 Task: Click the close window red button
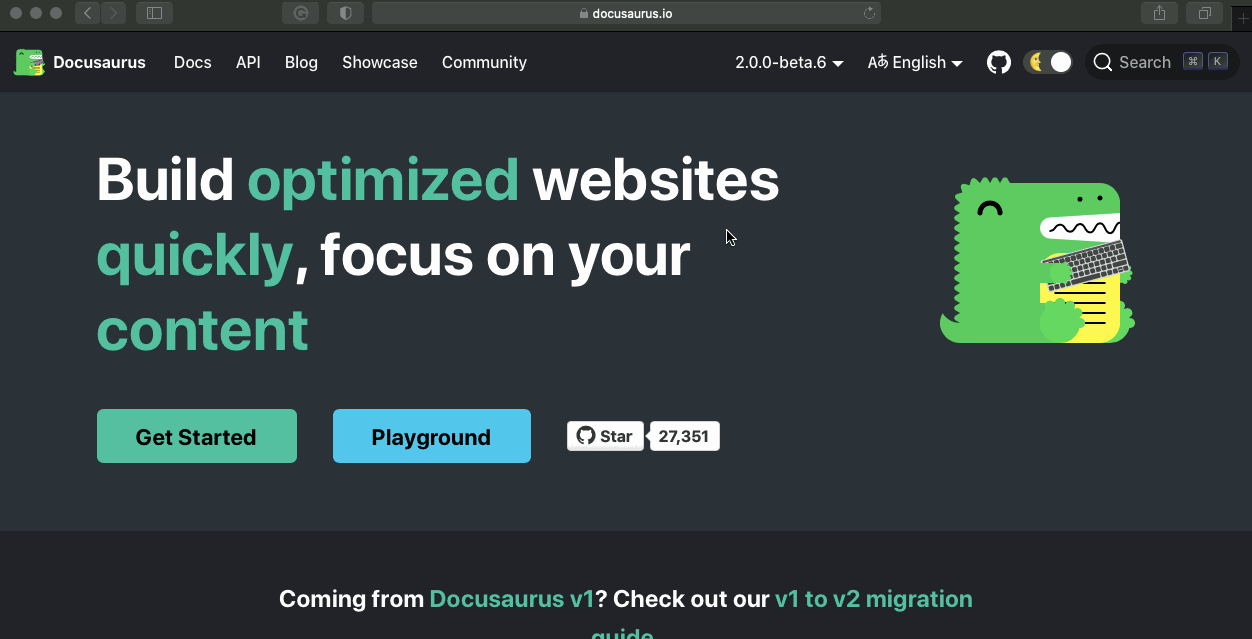click(x=16, y=13)
